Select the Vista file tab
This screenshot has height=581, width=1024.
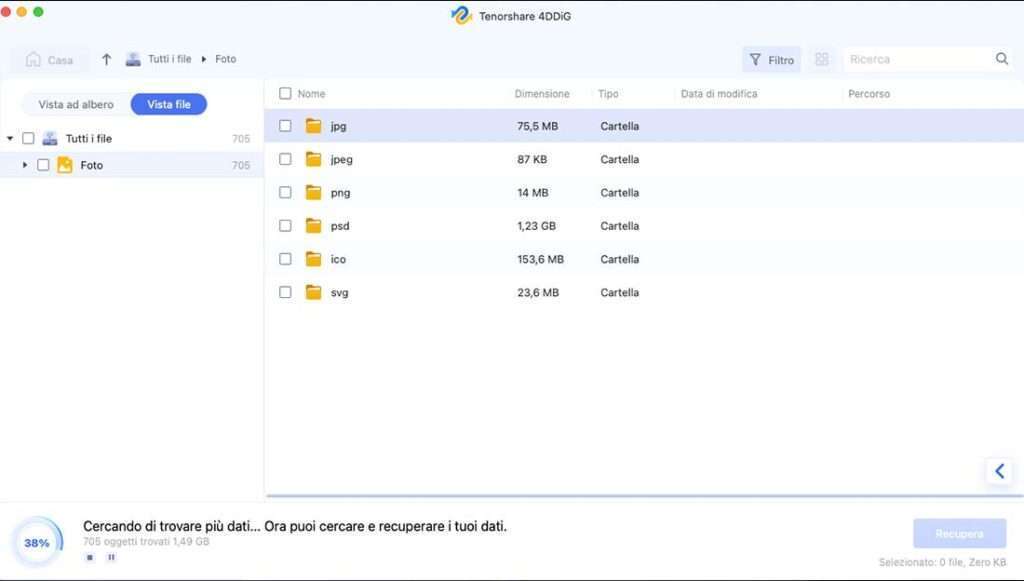(168, 104)
